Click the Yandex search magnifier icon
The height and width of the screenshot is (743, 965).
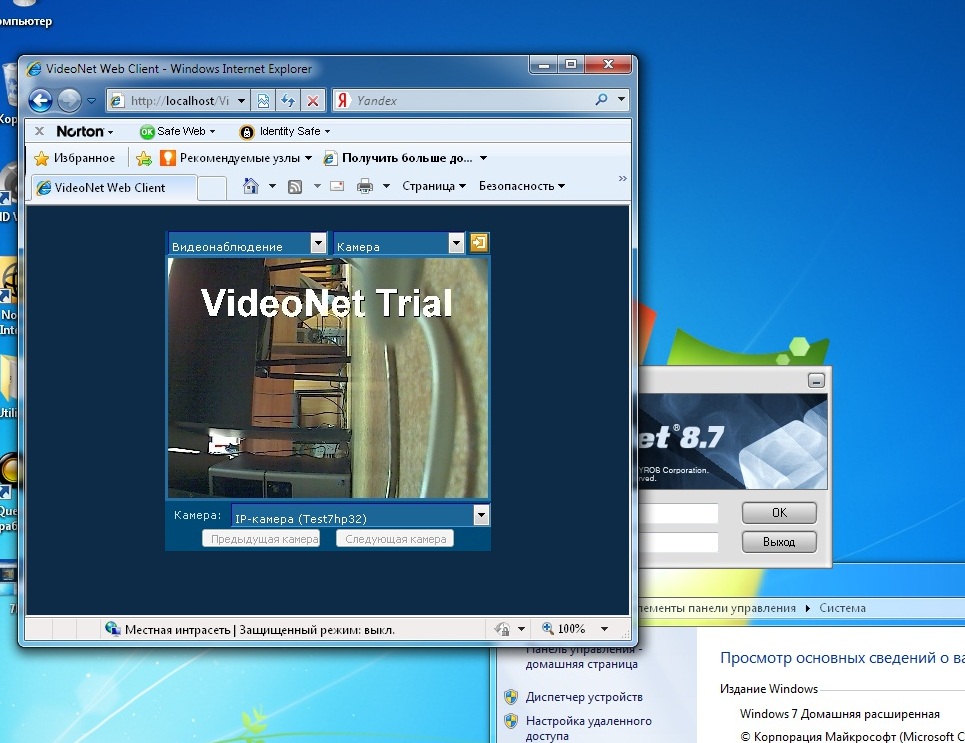pyautogui.click(x=601, y=100)
